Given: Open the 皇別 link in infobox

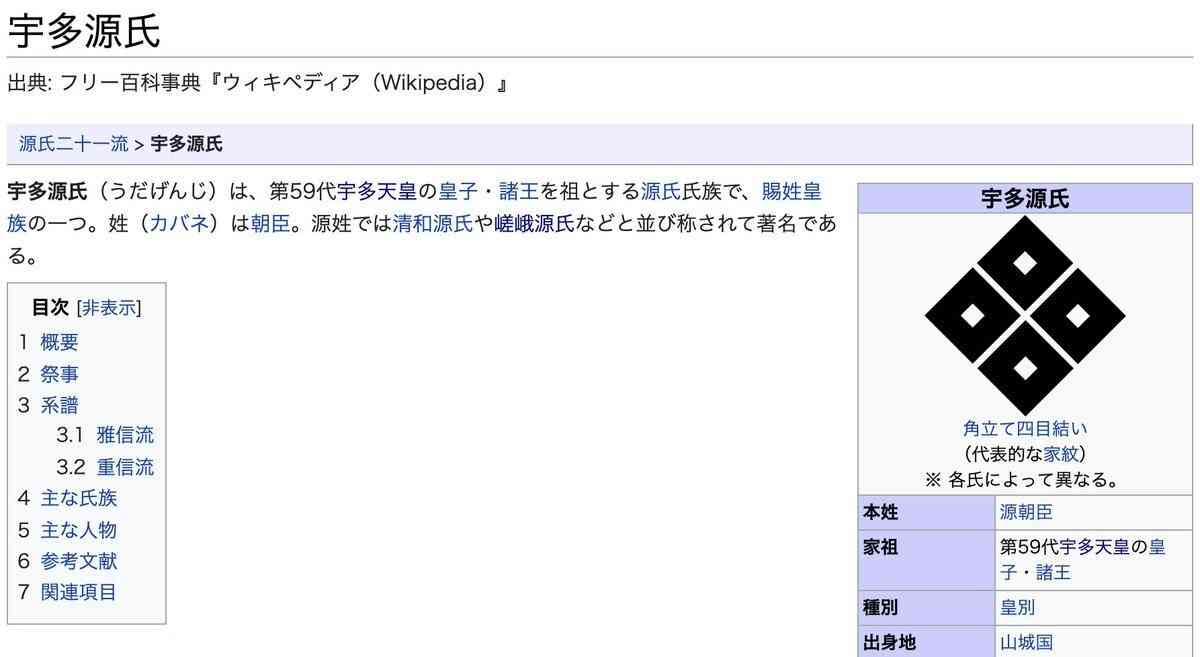Looking at the screenshot, I should pyautogui.click(x=1017, y=607).
